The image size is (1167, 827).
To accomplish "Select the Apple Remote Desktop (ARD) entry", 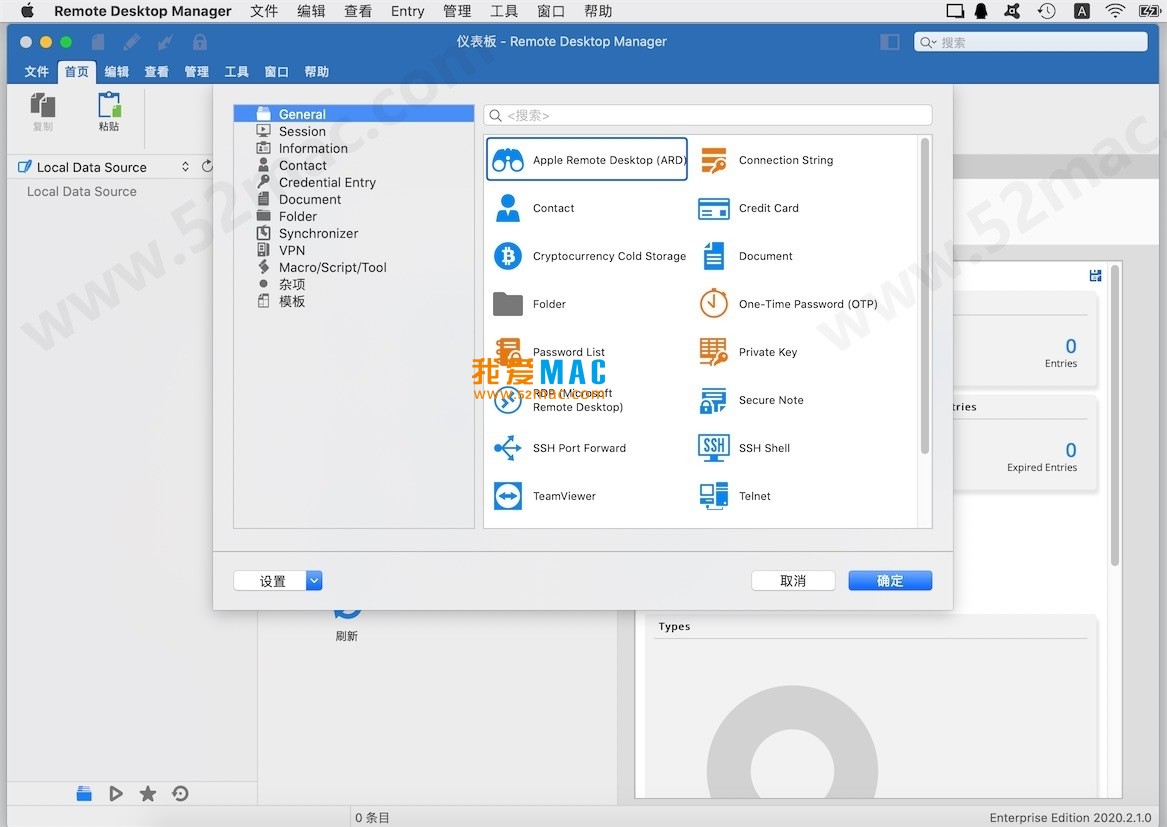I will tap(587, 160).
